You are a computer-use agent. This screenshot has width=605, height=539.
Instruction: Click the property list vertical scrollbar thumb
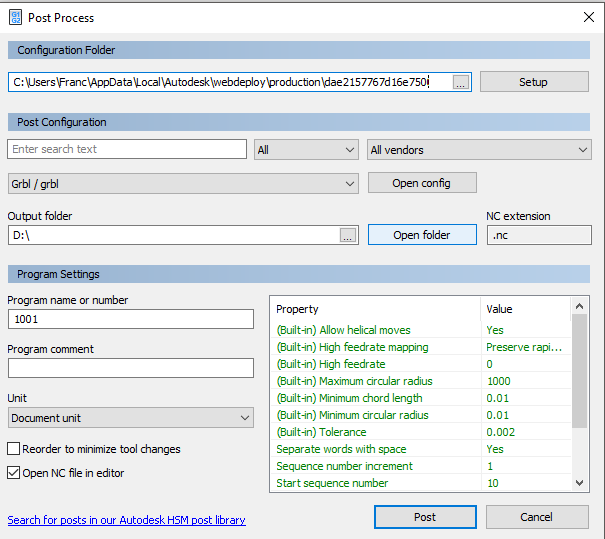click(579, 371)
